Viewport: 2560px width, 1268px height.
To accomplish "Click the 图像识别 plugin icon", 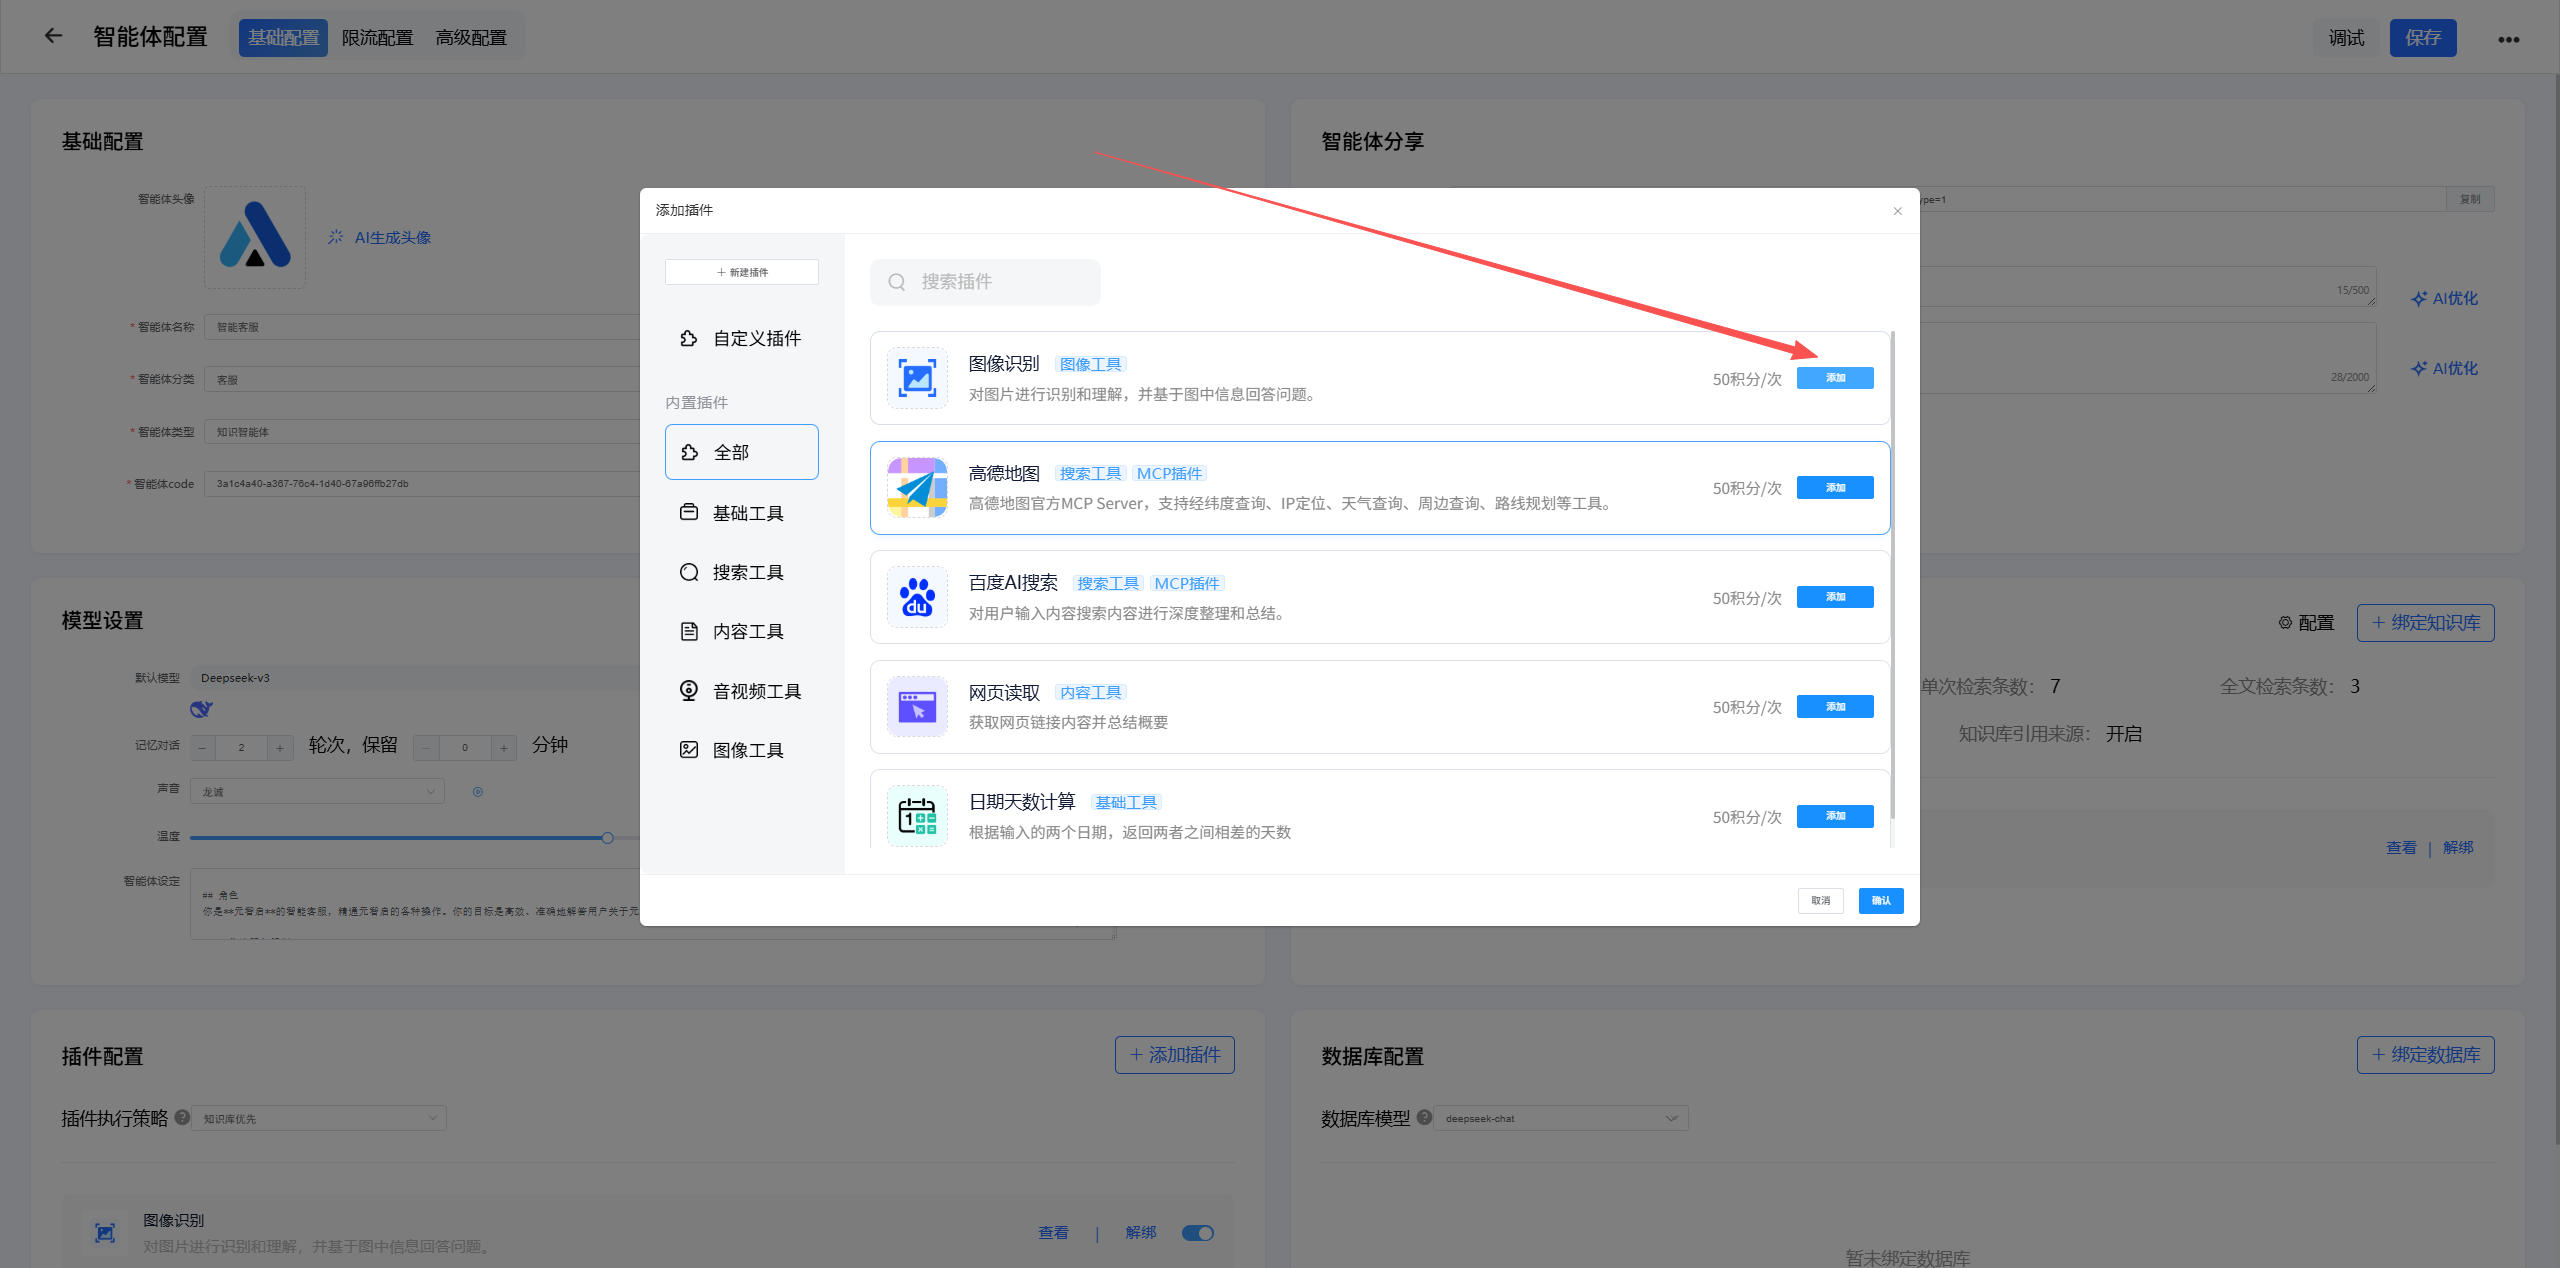I will 917,379.
